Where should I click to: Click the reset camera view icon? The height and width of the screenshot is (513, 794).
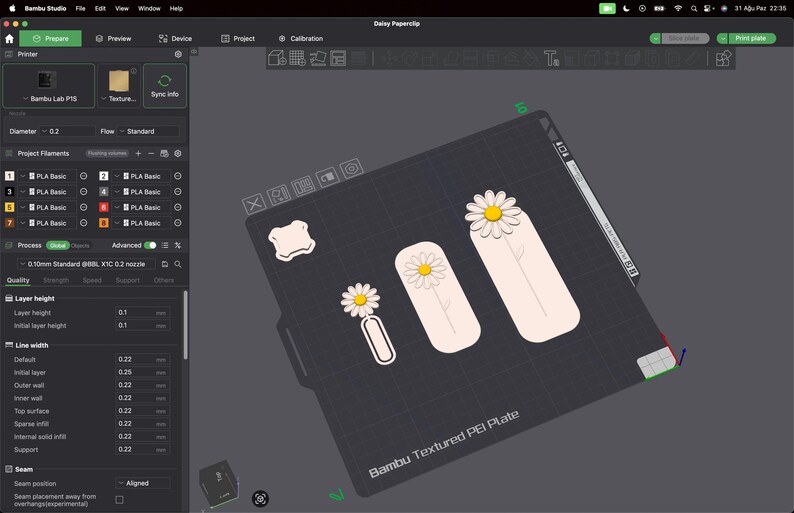tap(260, 499)
